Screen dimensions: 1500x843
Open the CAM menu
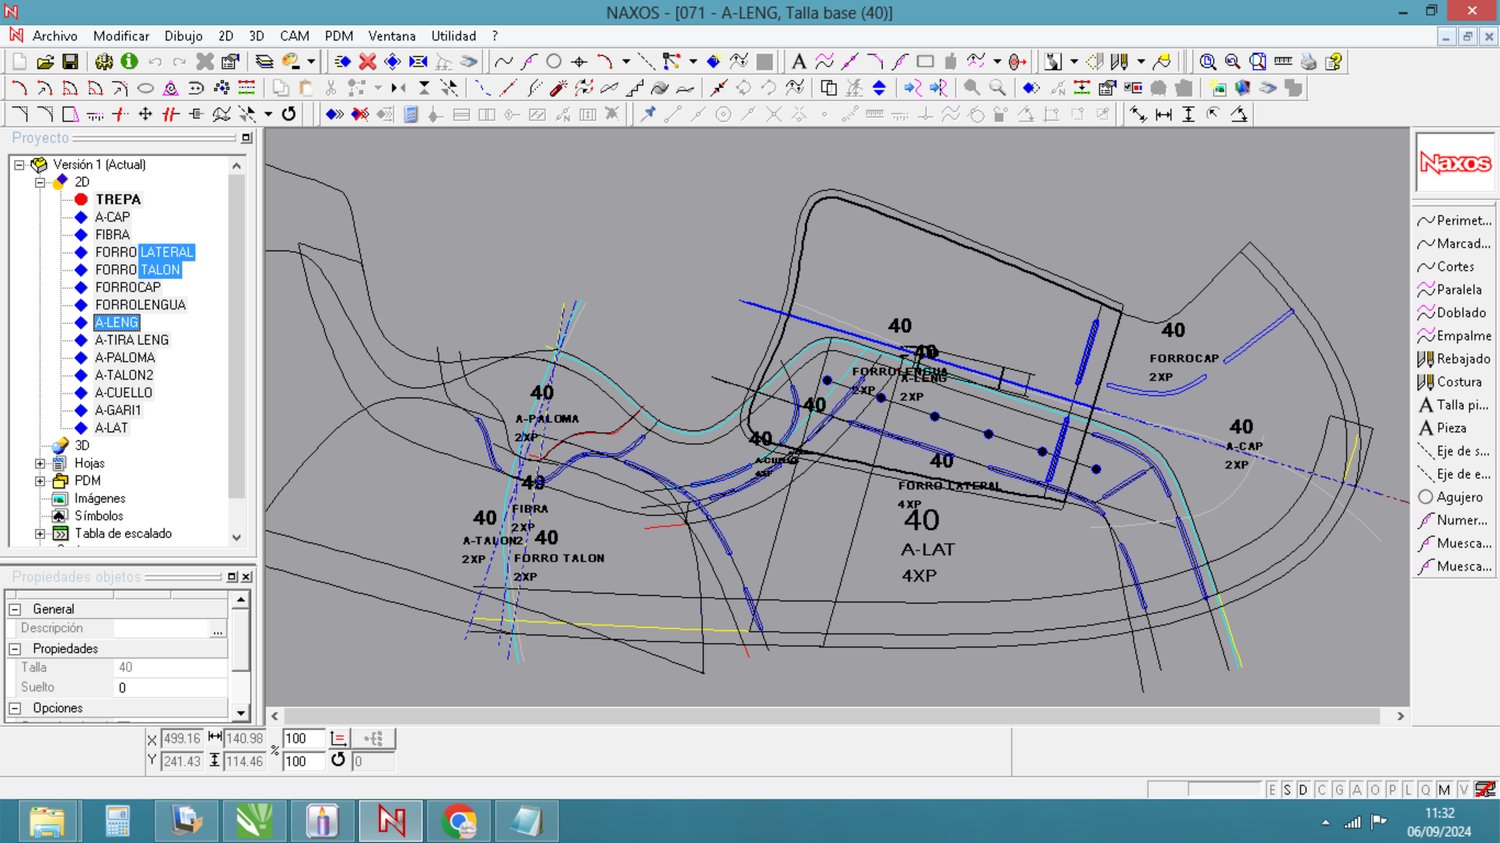pos(294,36)
